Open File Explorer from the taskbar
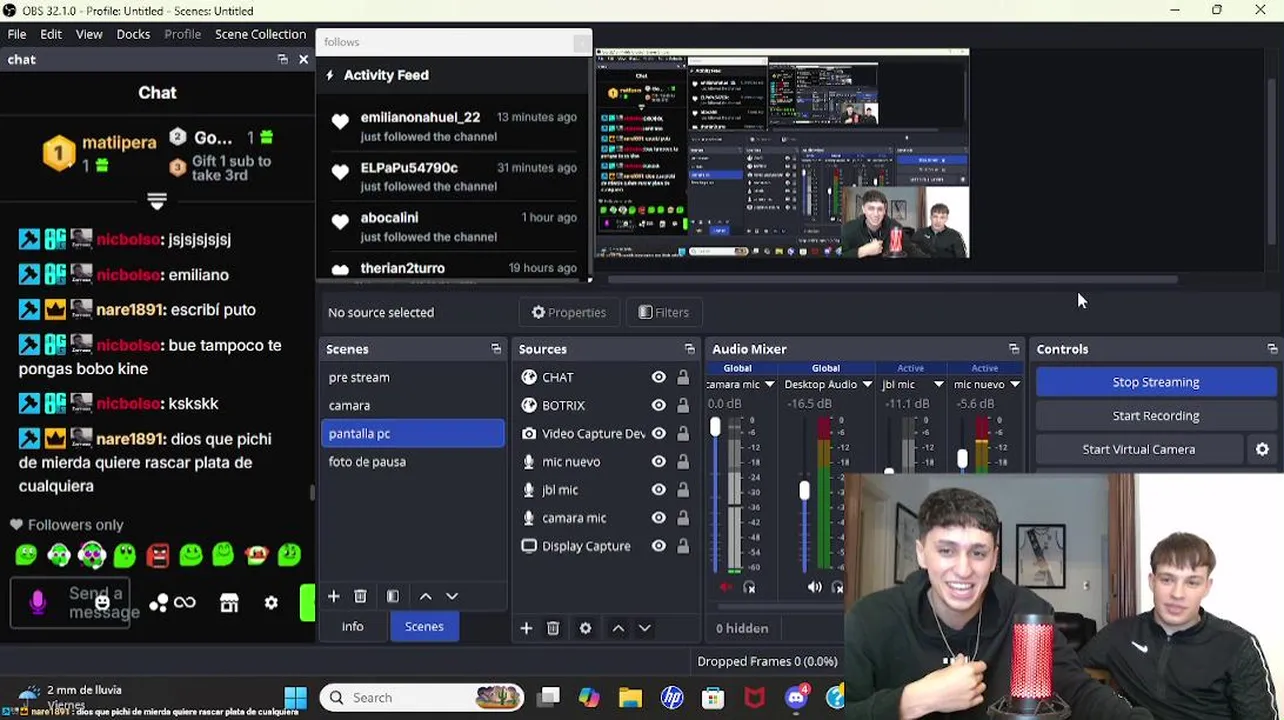Screen dimensions: 1284x720 630,697
